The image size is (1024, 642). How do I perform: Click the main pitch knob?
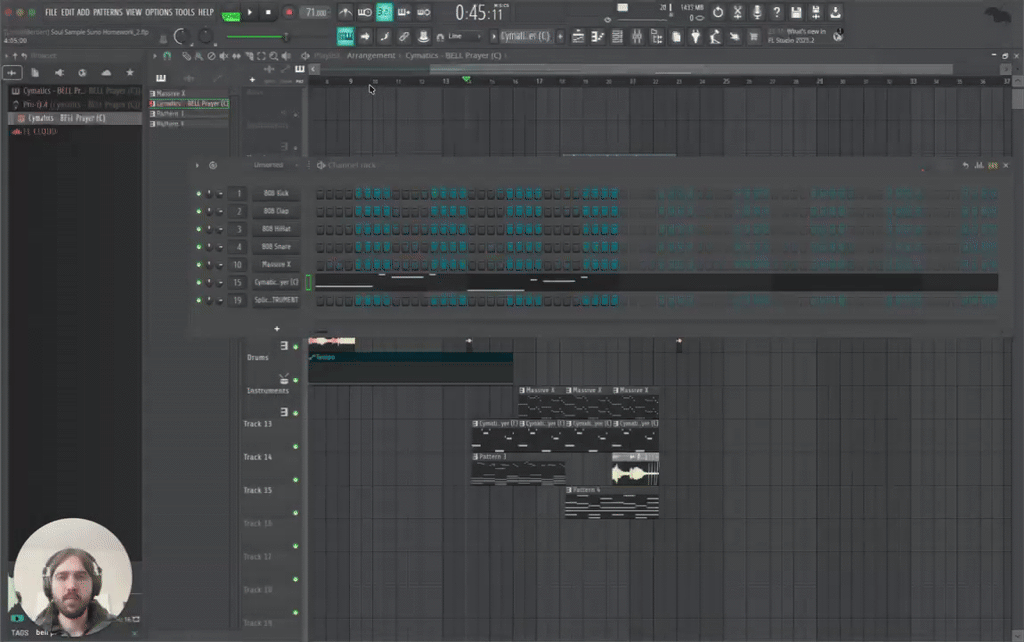pyautogui.click(x=205, y=37)
